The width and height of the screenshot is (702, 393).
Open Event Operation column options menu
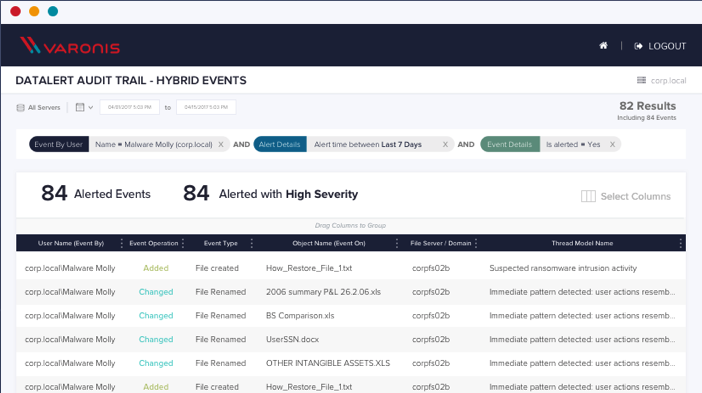coord(183,243)
